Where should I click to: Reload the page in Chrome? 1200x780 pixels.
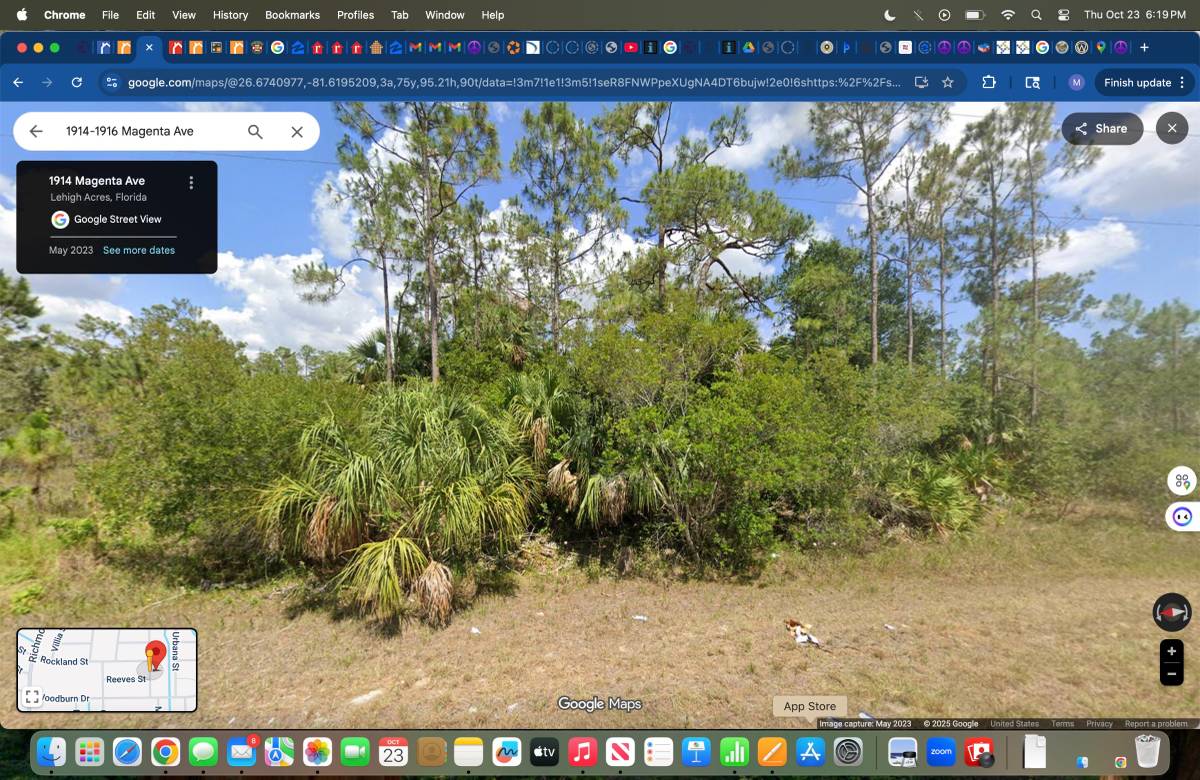(77, 83)
